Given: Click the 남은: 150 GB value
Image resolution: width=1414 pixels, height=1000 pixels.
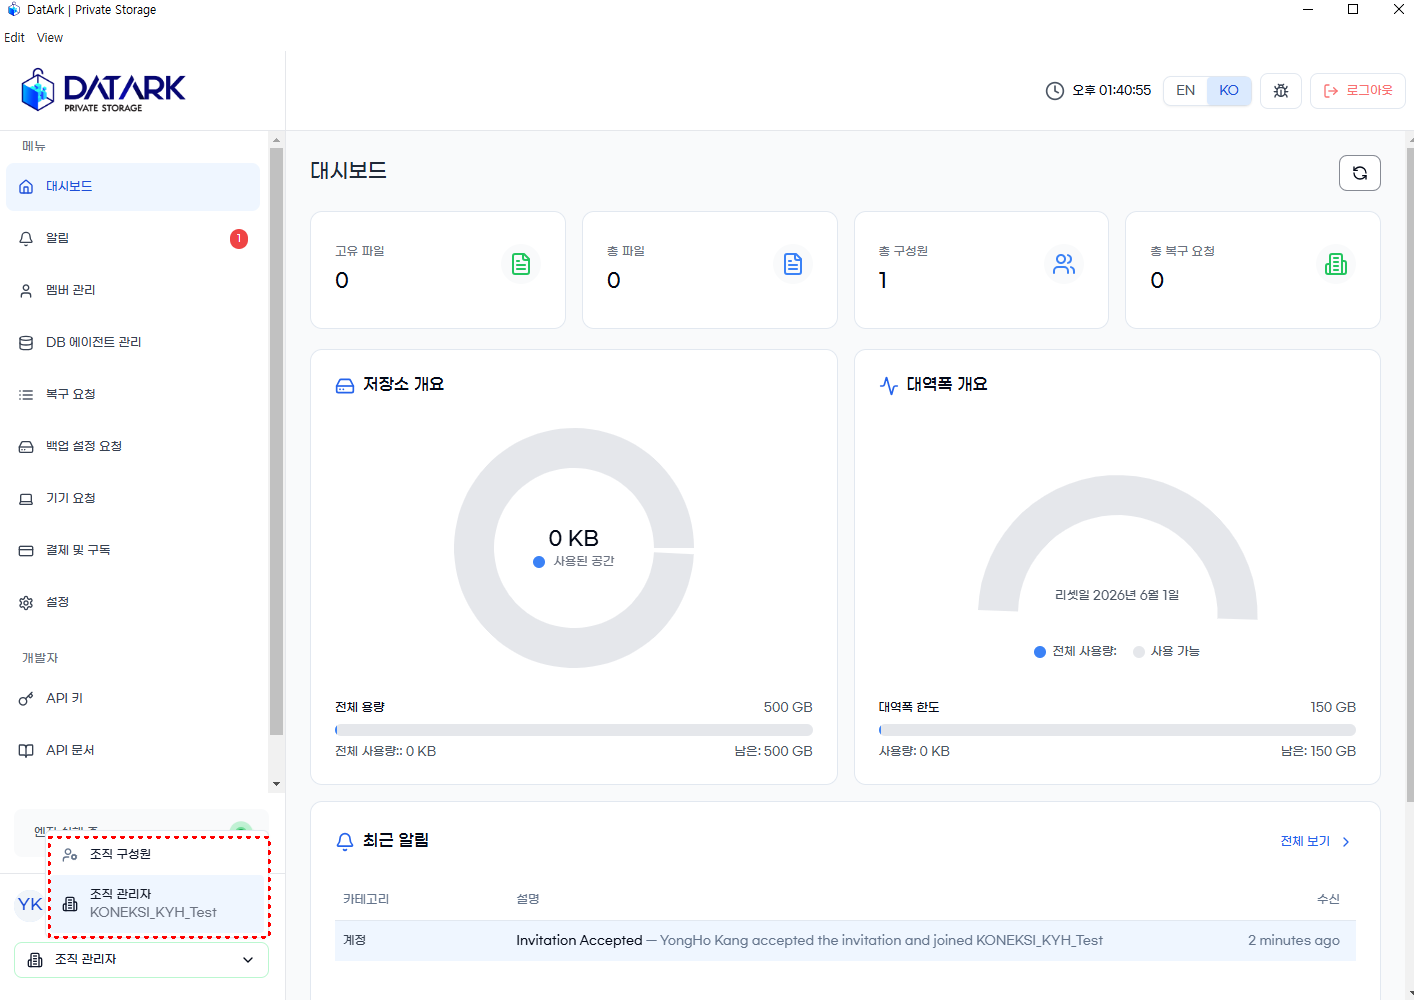Looking at the screenshot, I should pos(1318,752).
